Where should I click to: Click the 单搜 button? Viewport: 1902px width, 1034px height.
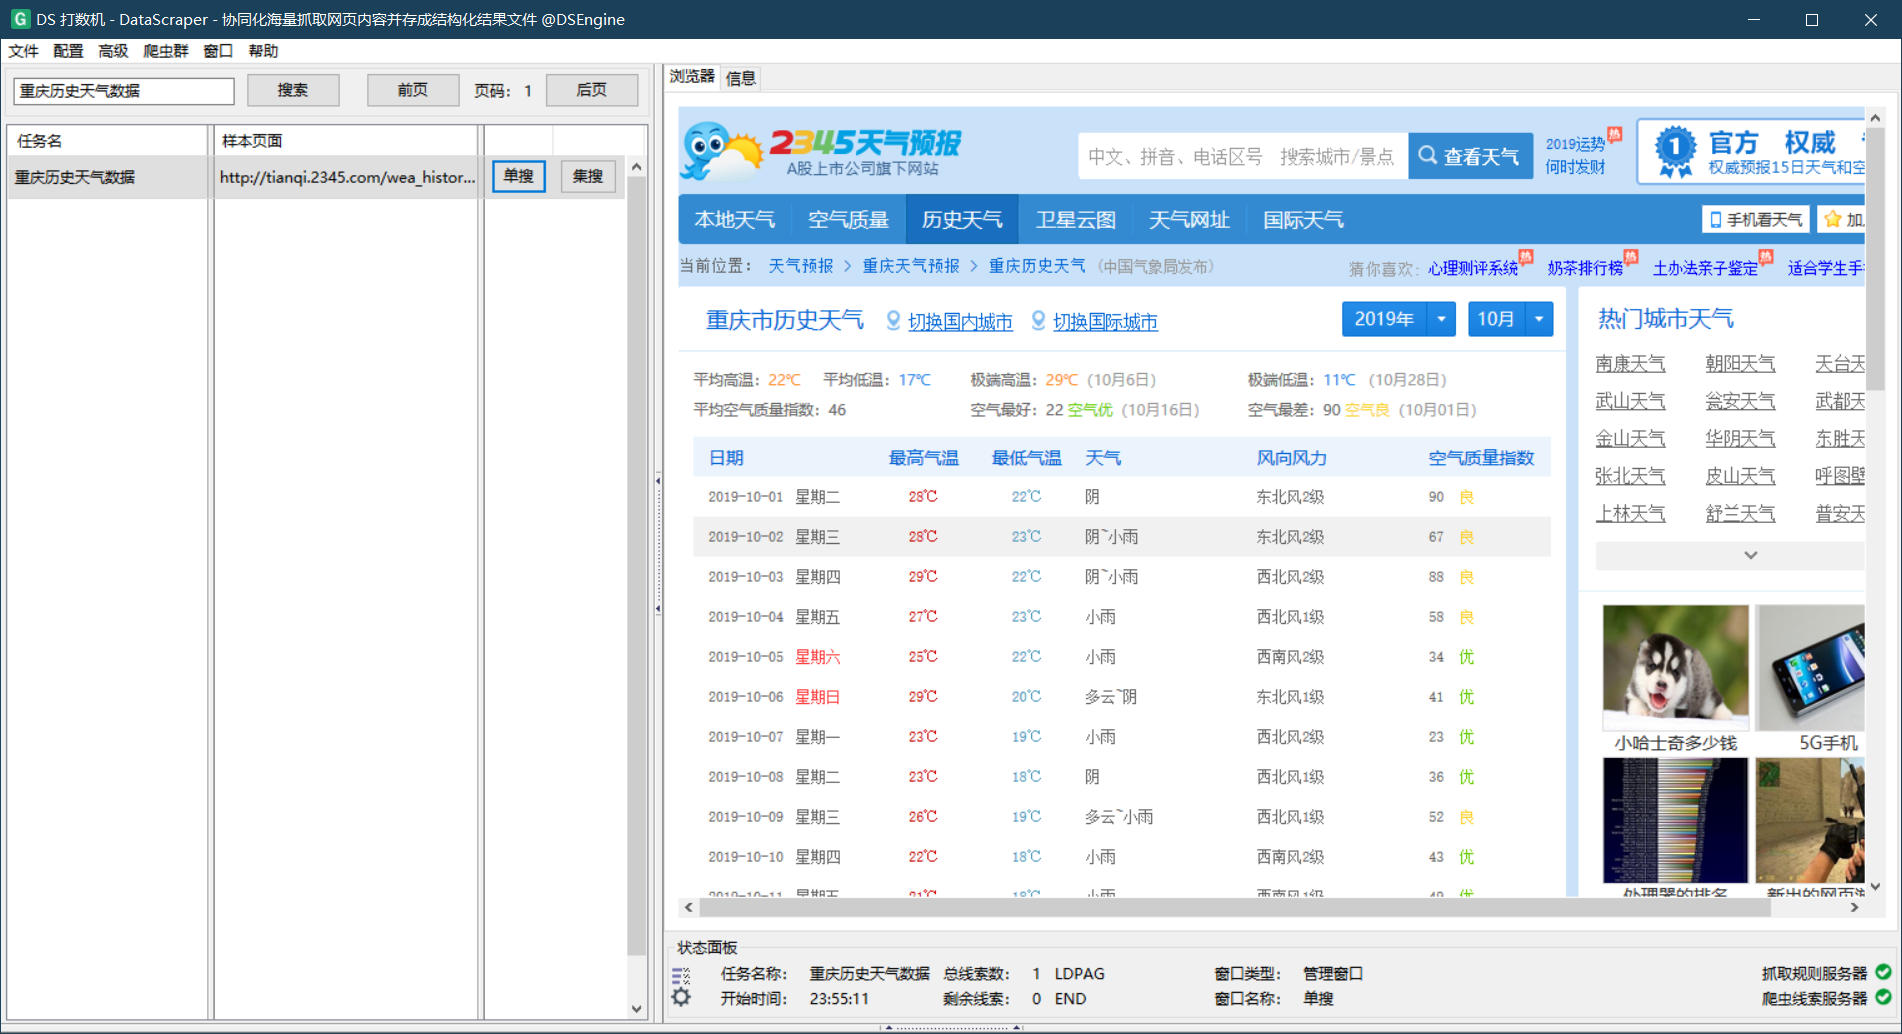tap(518, 176)
